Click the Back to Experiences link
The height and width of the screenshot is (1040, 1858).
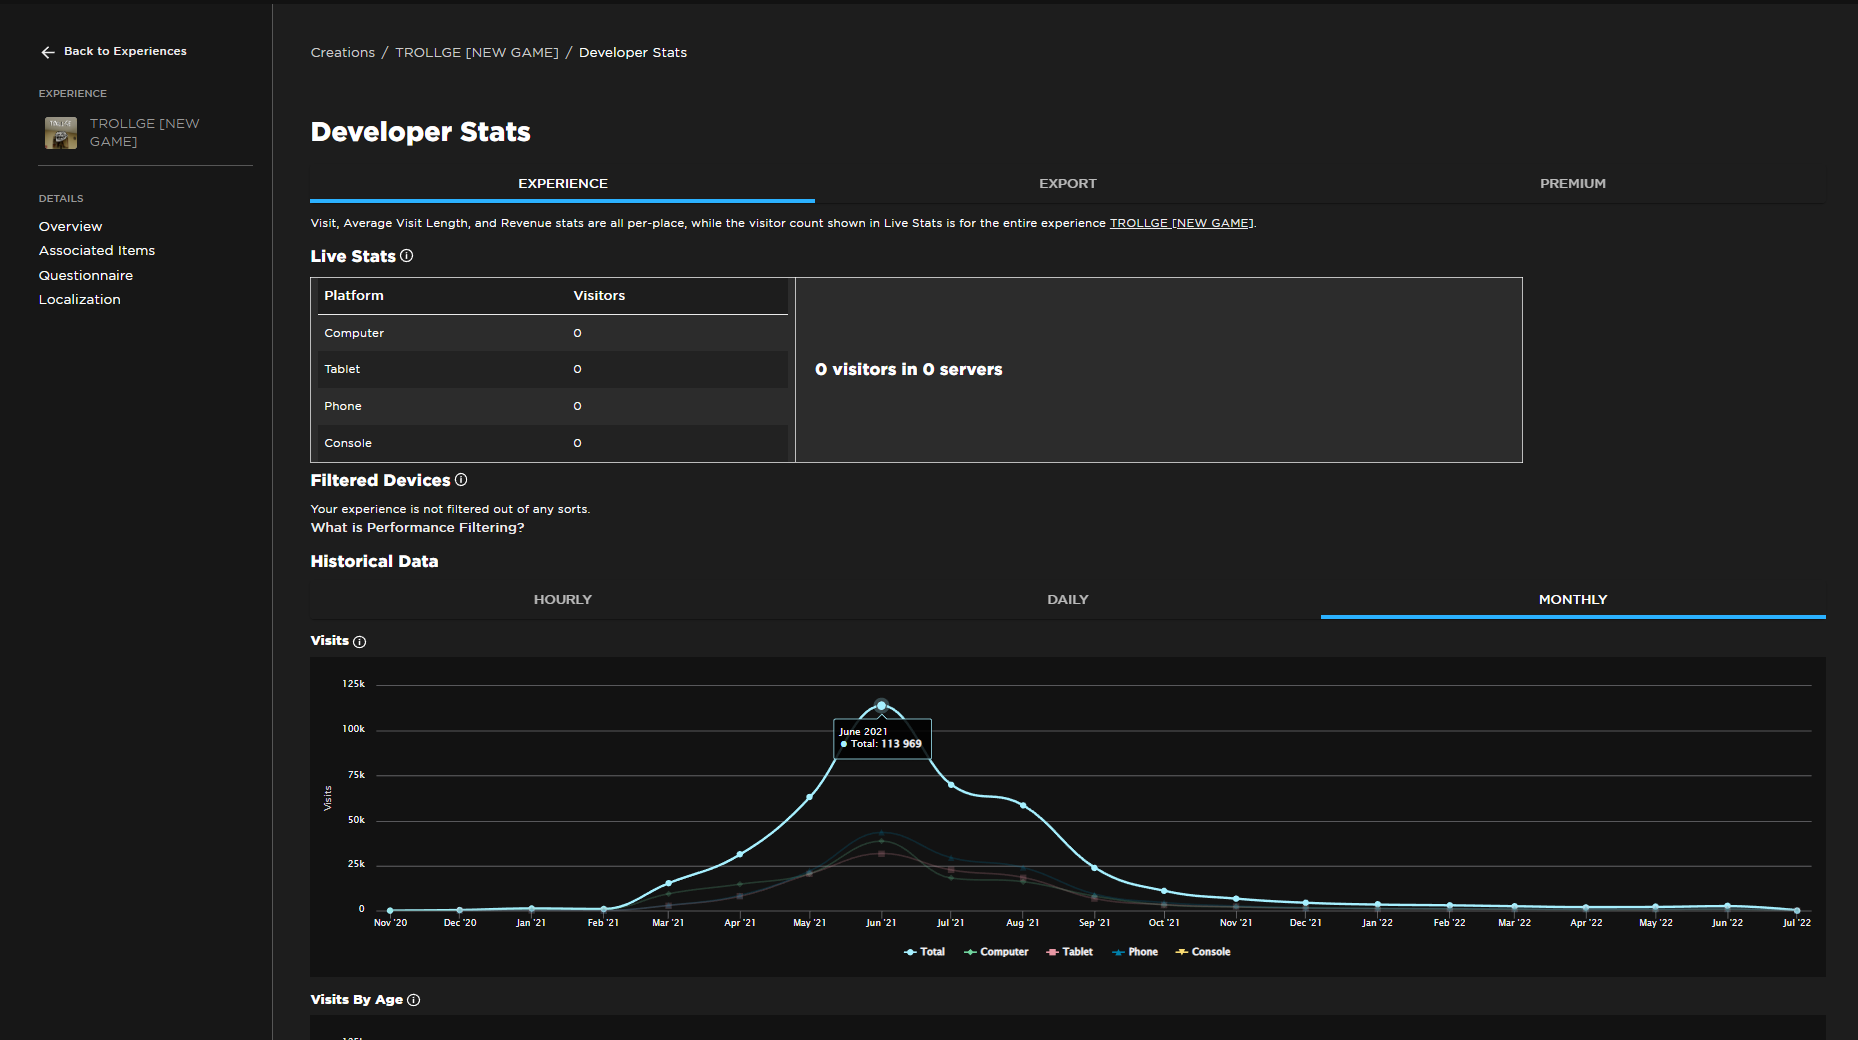(x=125, y=52)
